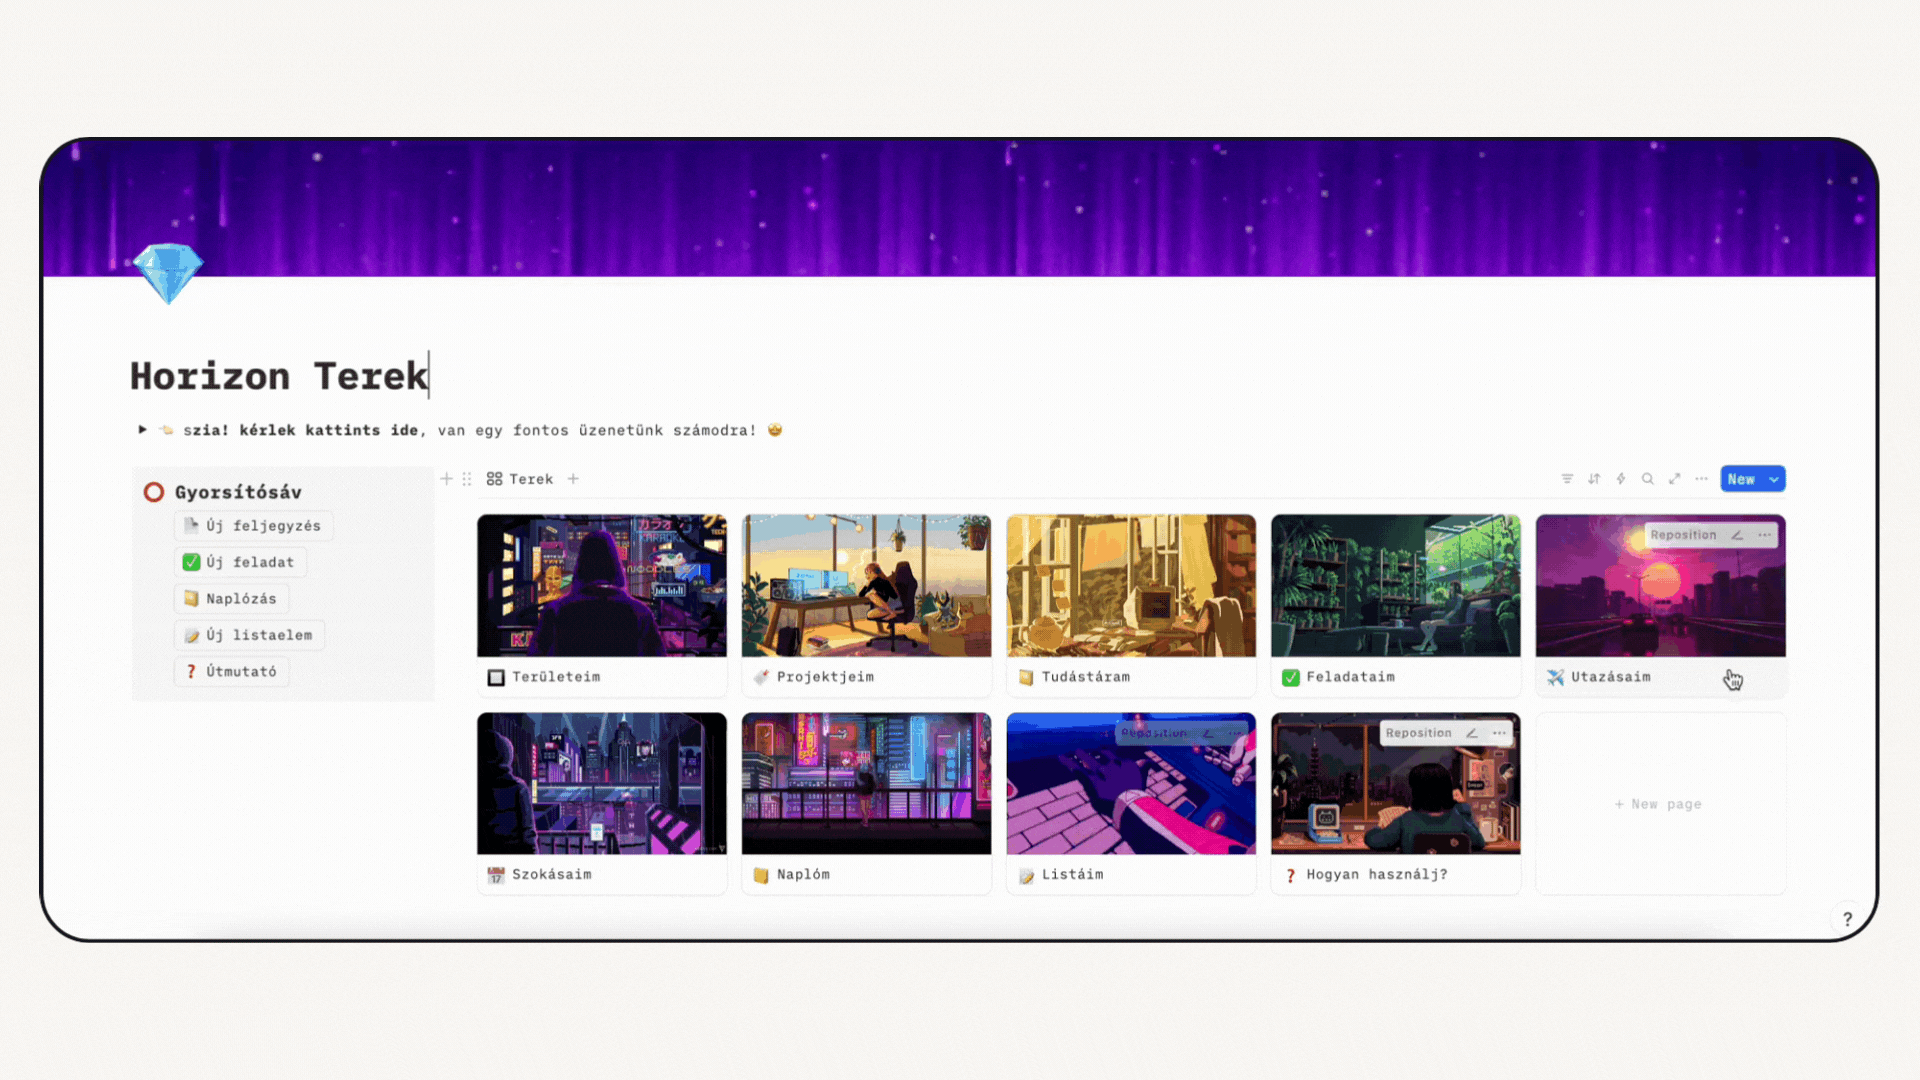Image resolution: width=1920 pixels, height=1080 pixels.
Task: Open Új feladat quick action
Action: (x=240, y=562)
